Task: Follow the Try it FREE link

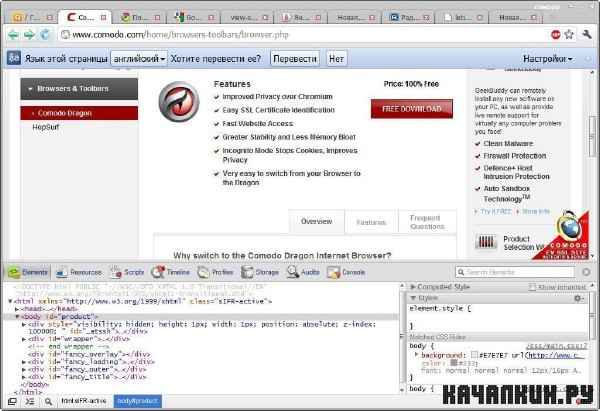Action: click(x=495, y=211)
